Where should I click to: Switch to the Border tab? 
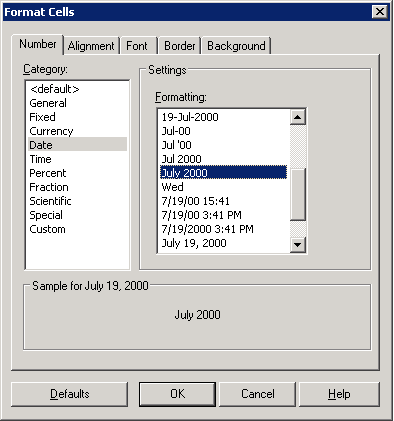(x=180, y=46)
